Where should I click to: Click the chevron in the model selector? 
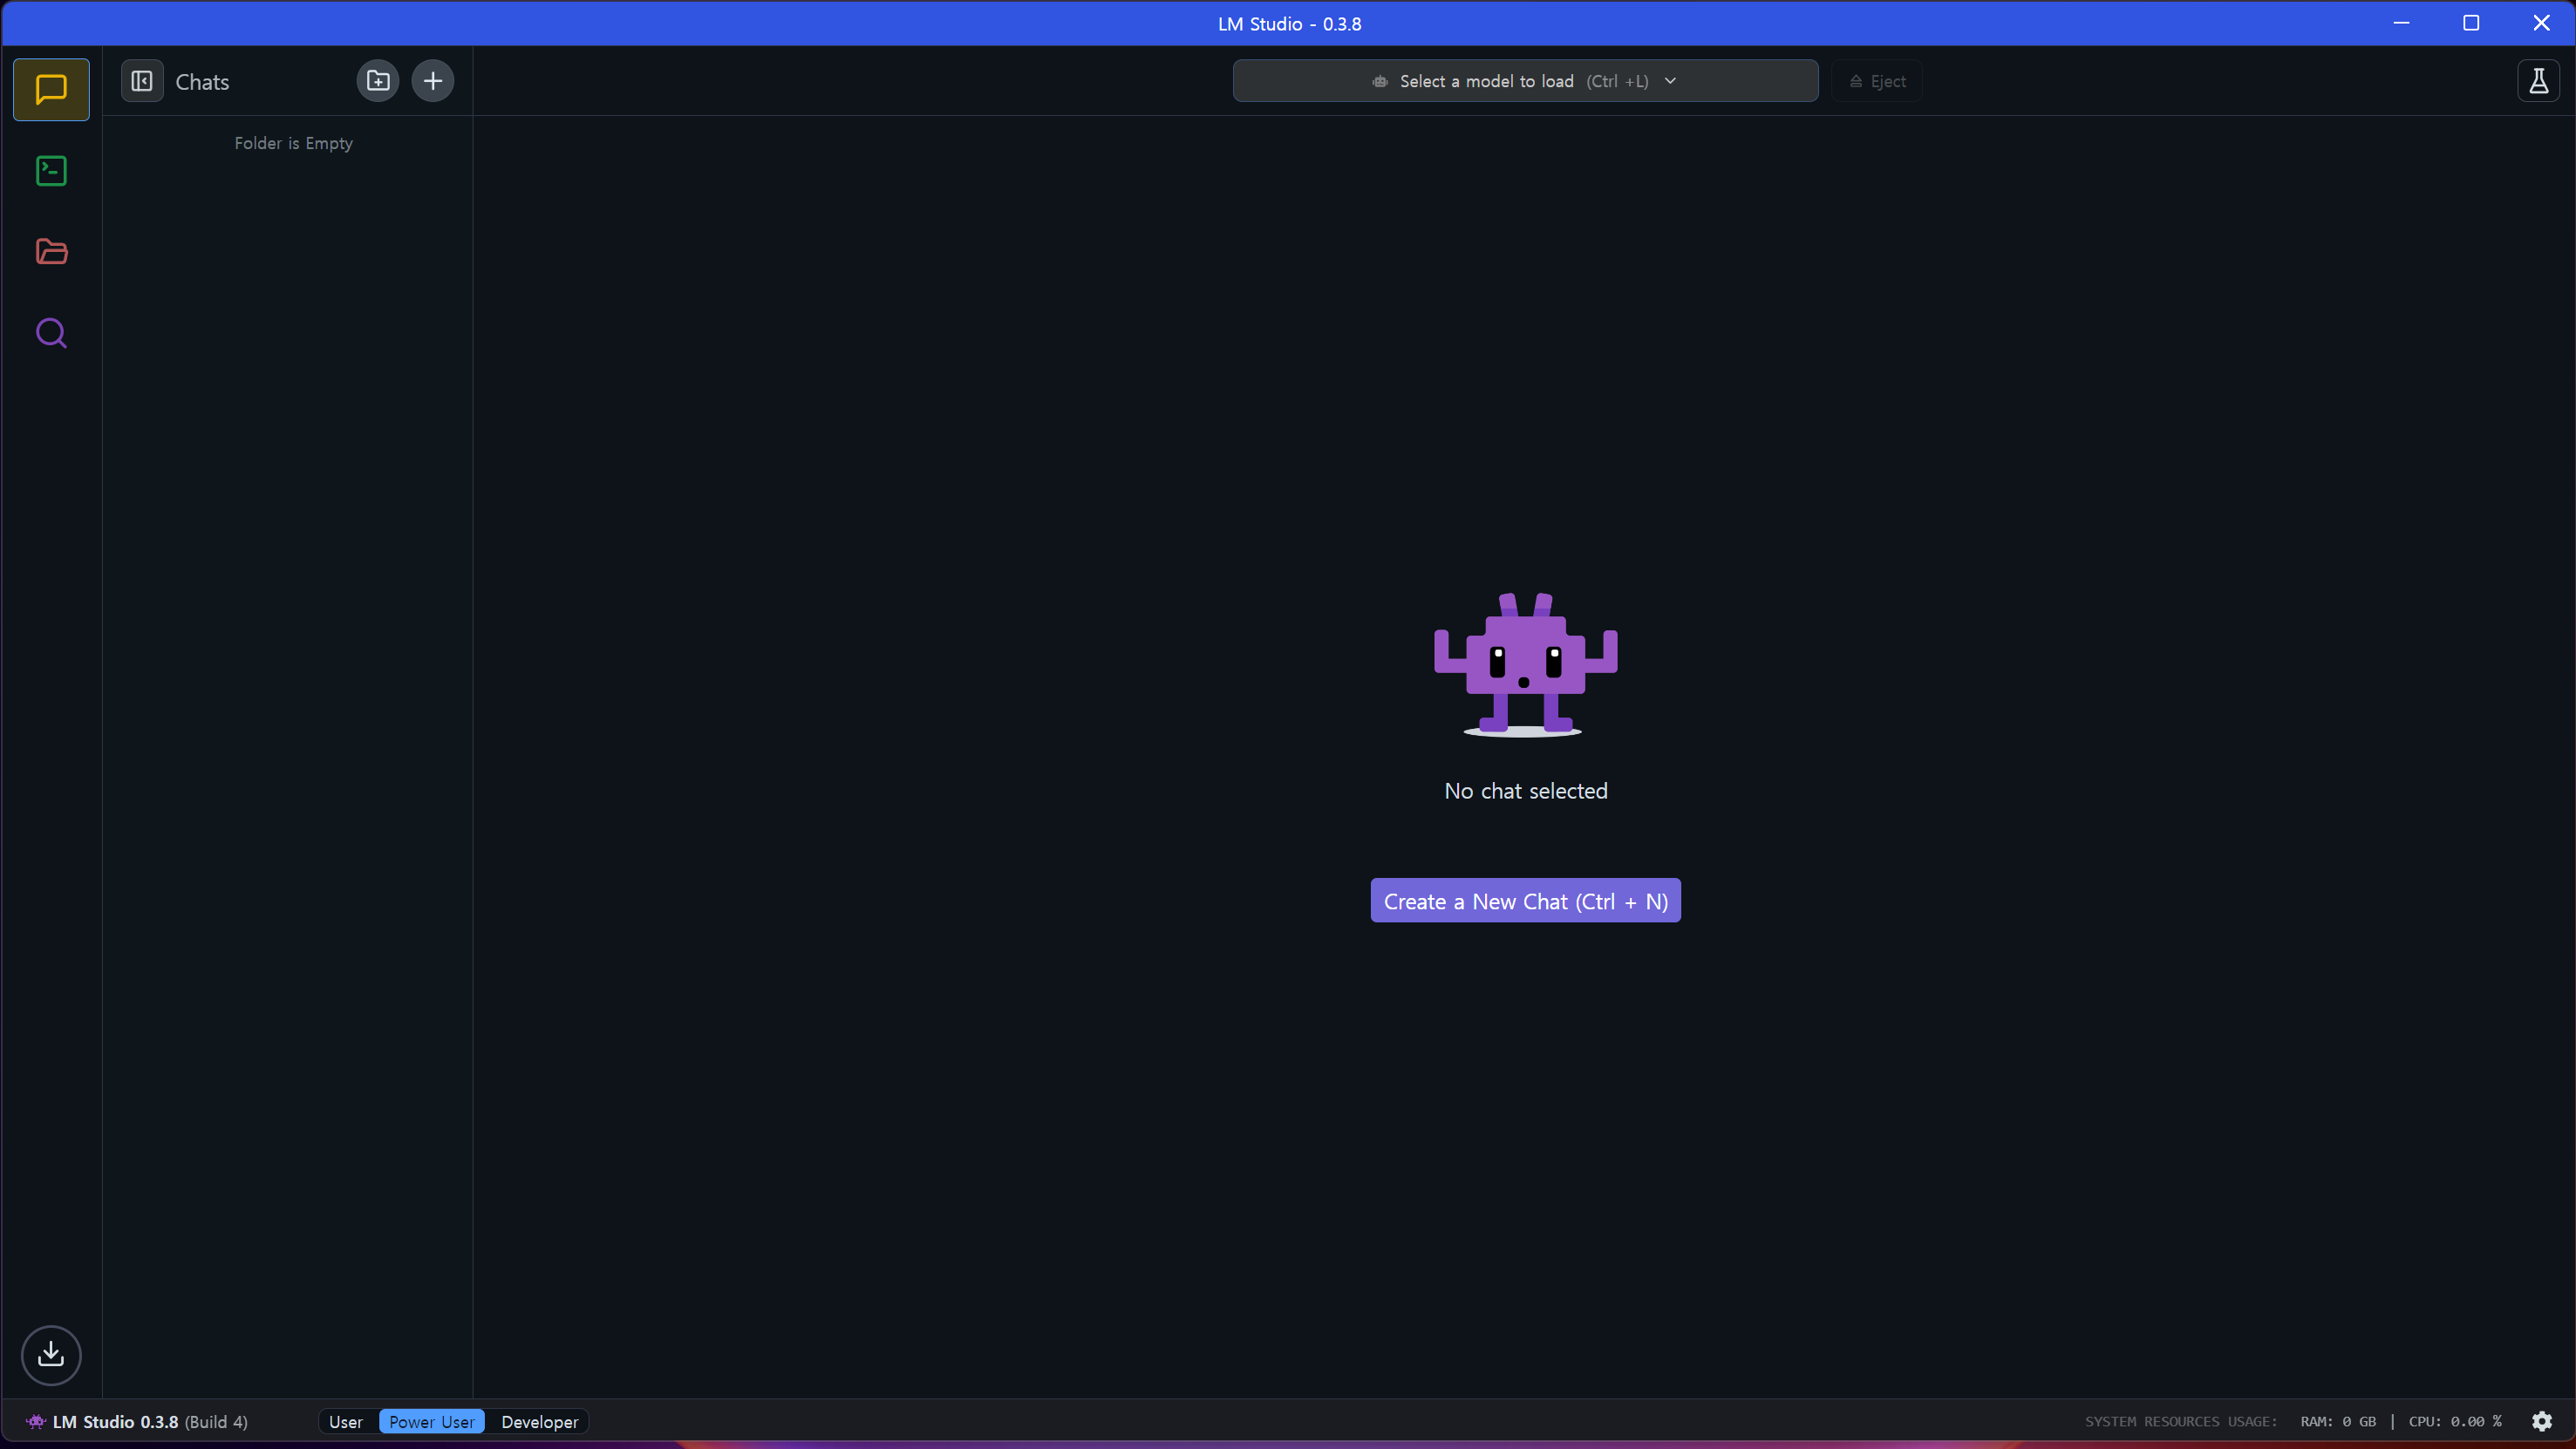[x=1670, y=81]
